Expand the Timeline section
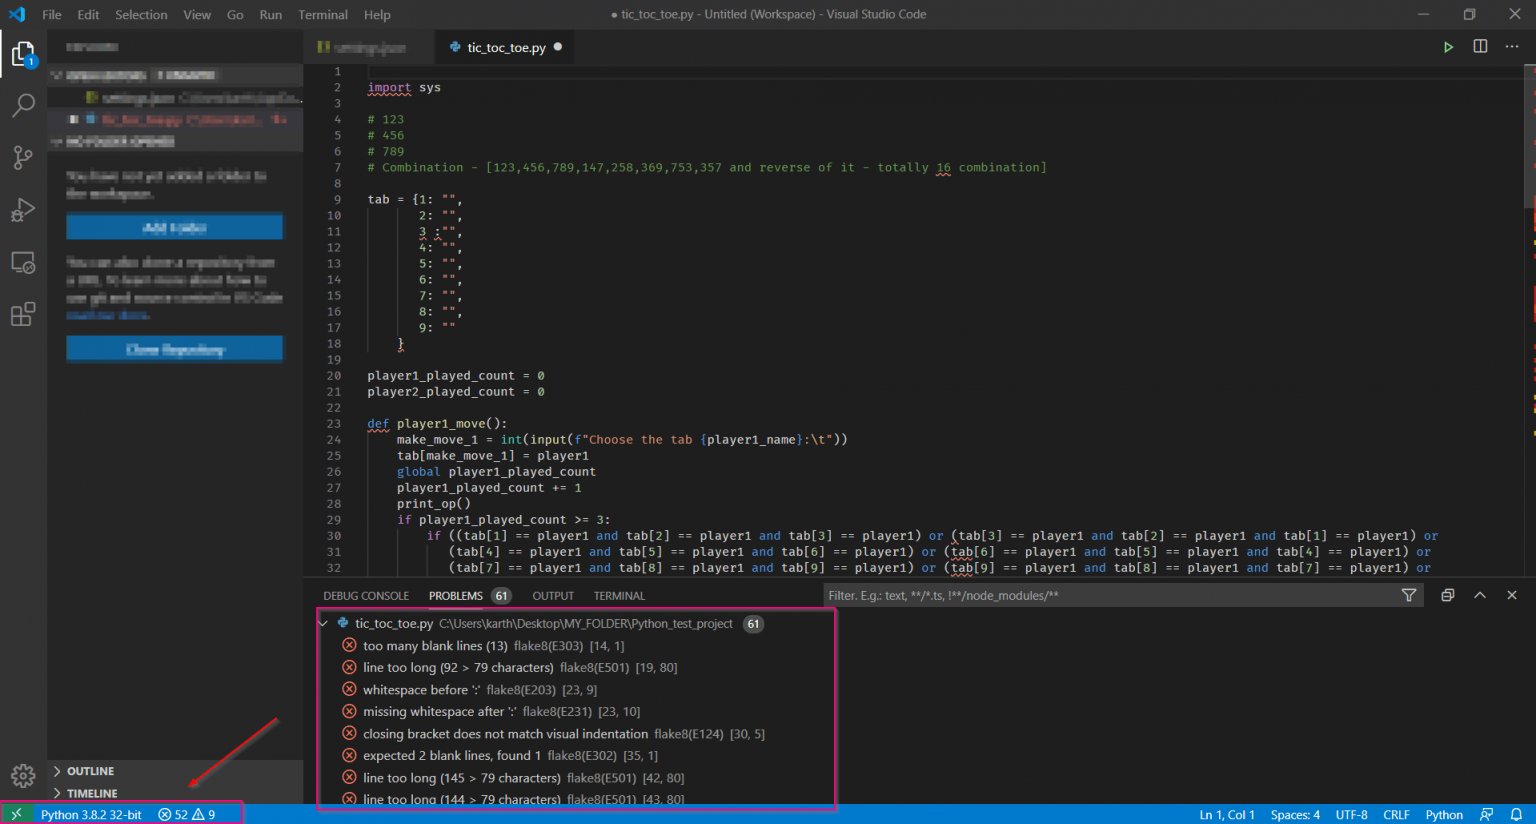Screen dimensions: 1536x824 click(x=92, y=793)
